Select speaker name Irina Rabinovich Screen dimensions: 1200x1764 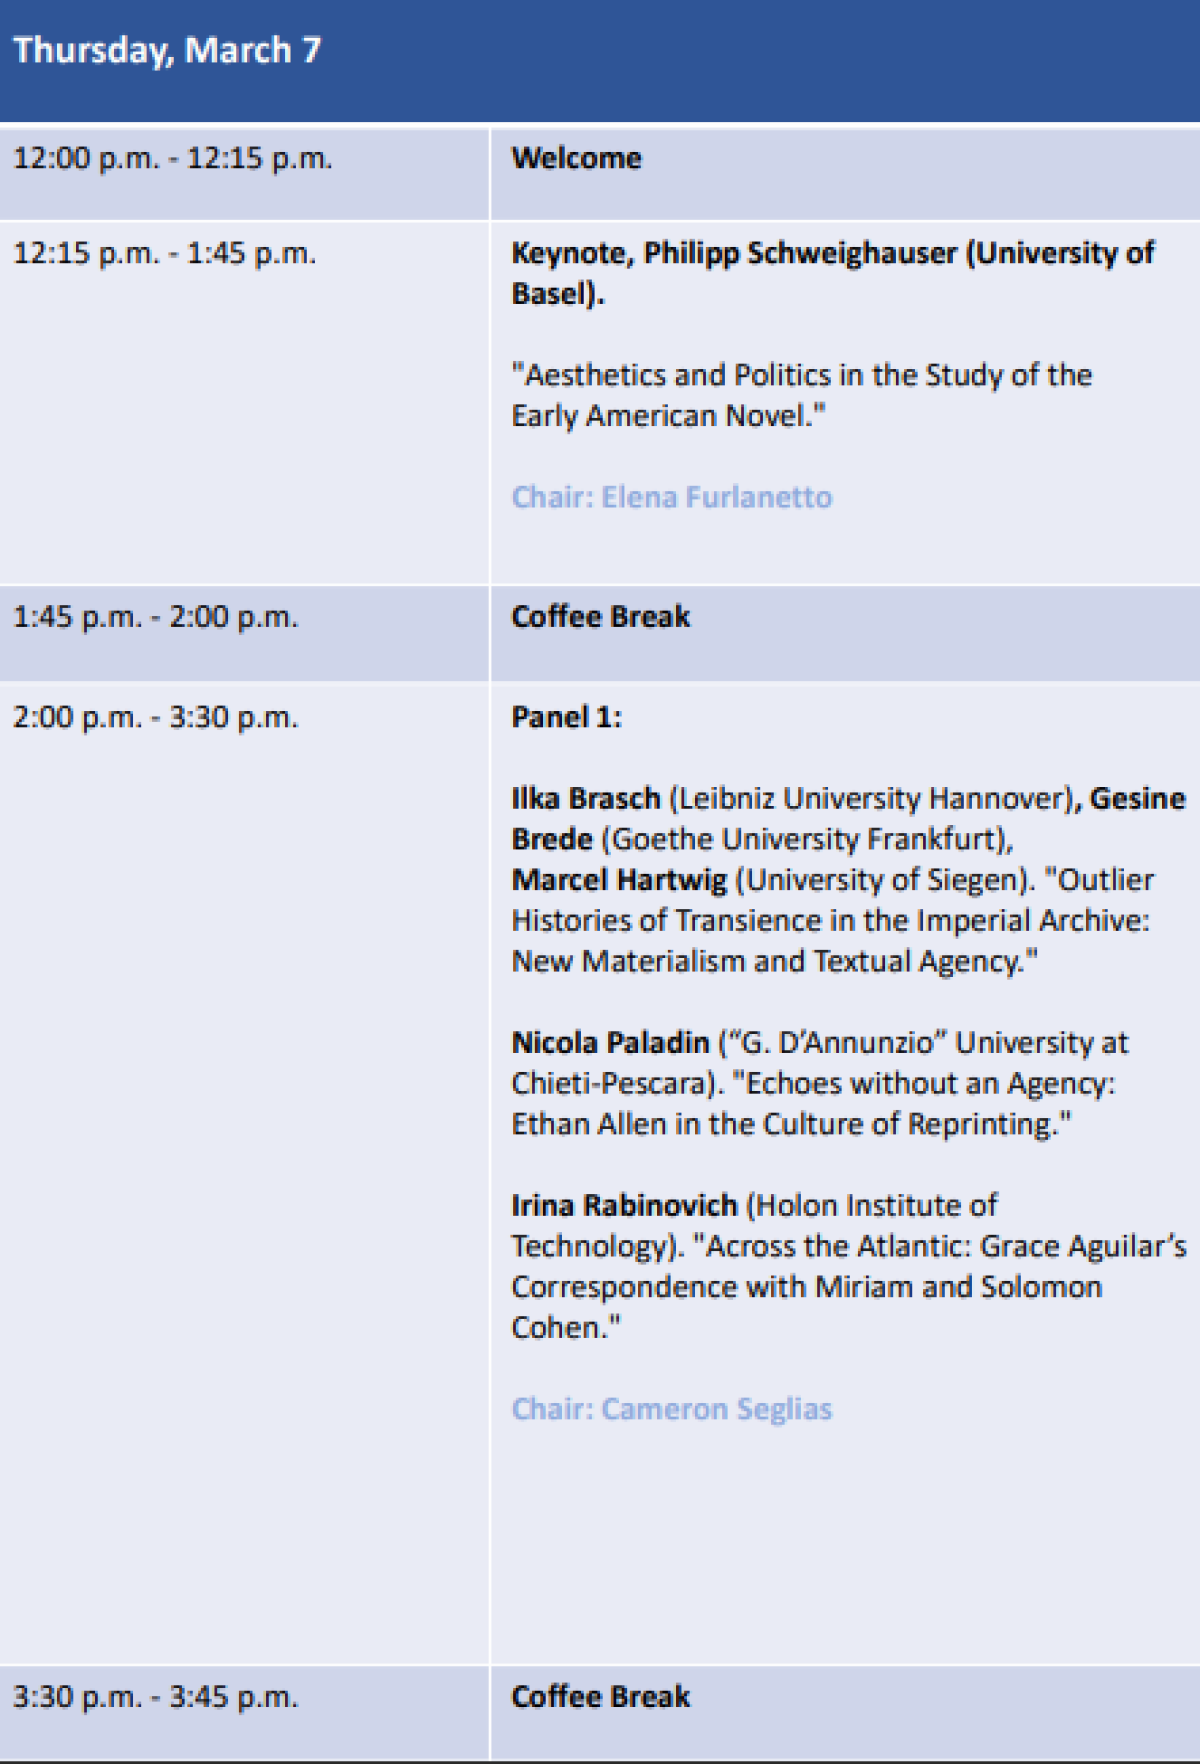tap(624, 1206)
